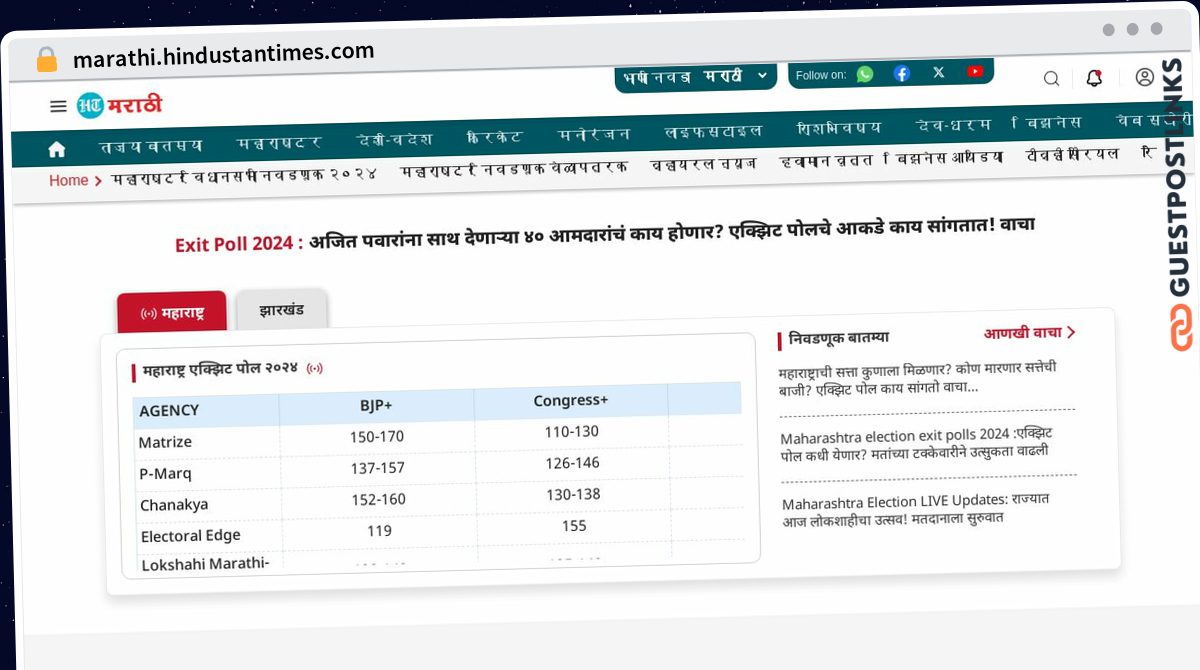This screenshot has height=670, width=1200.
Task: Click the 119 value in Electoral Edge row
Action: 379,531
